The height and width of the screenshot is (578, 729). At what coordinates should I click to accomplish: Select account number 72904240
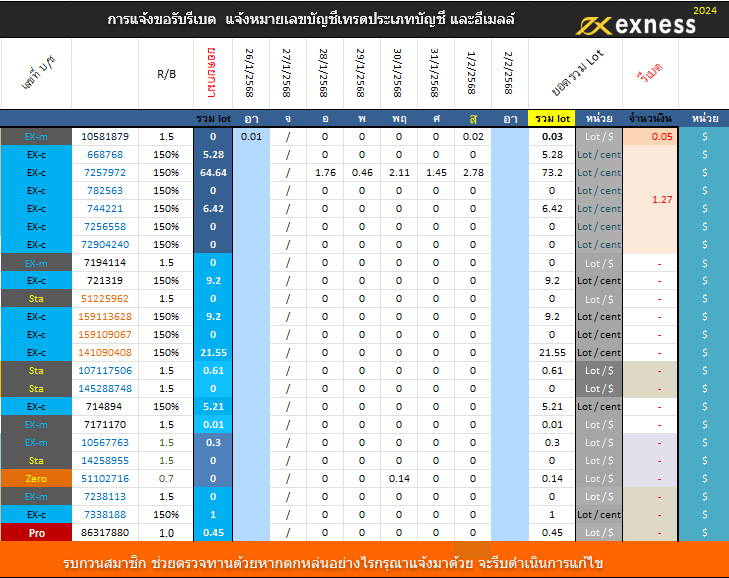coord(105,245)
